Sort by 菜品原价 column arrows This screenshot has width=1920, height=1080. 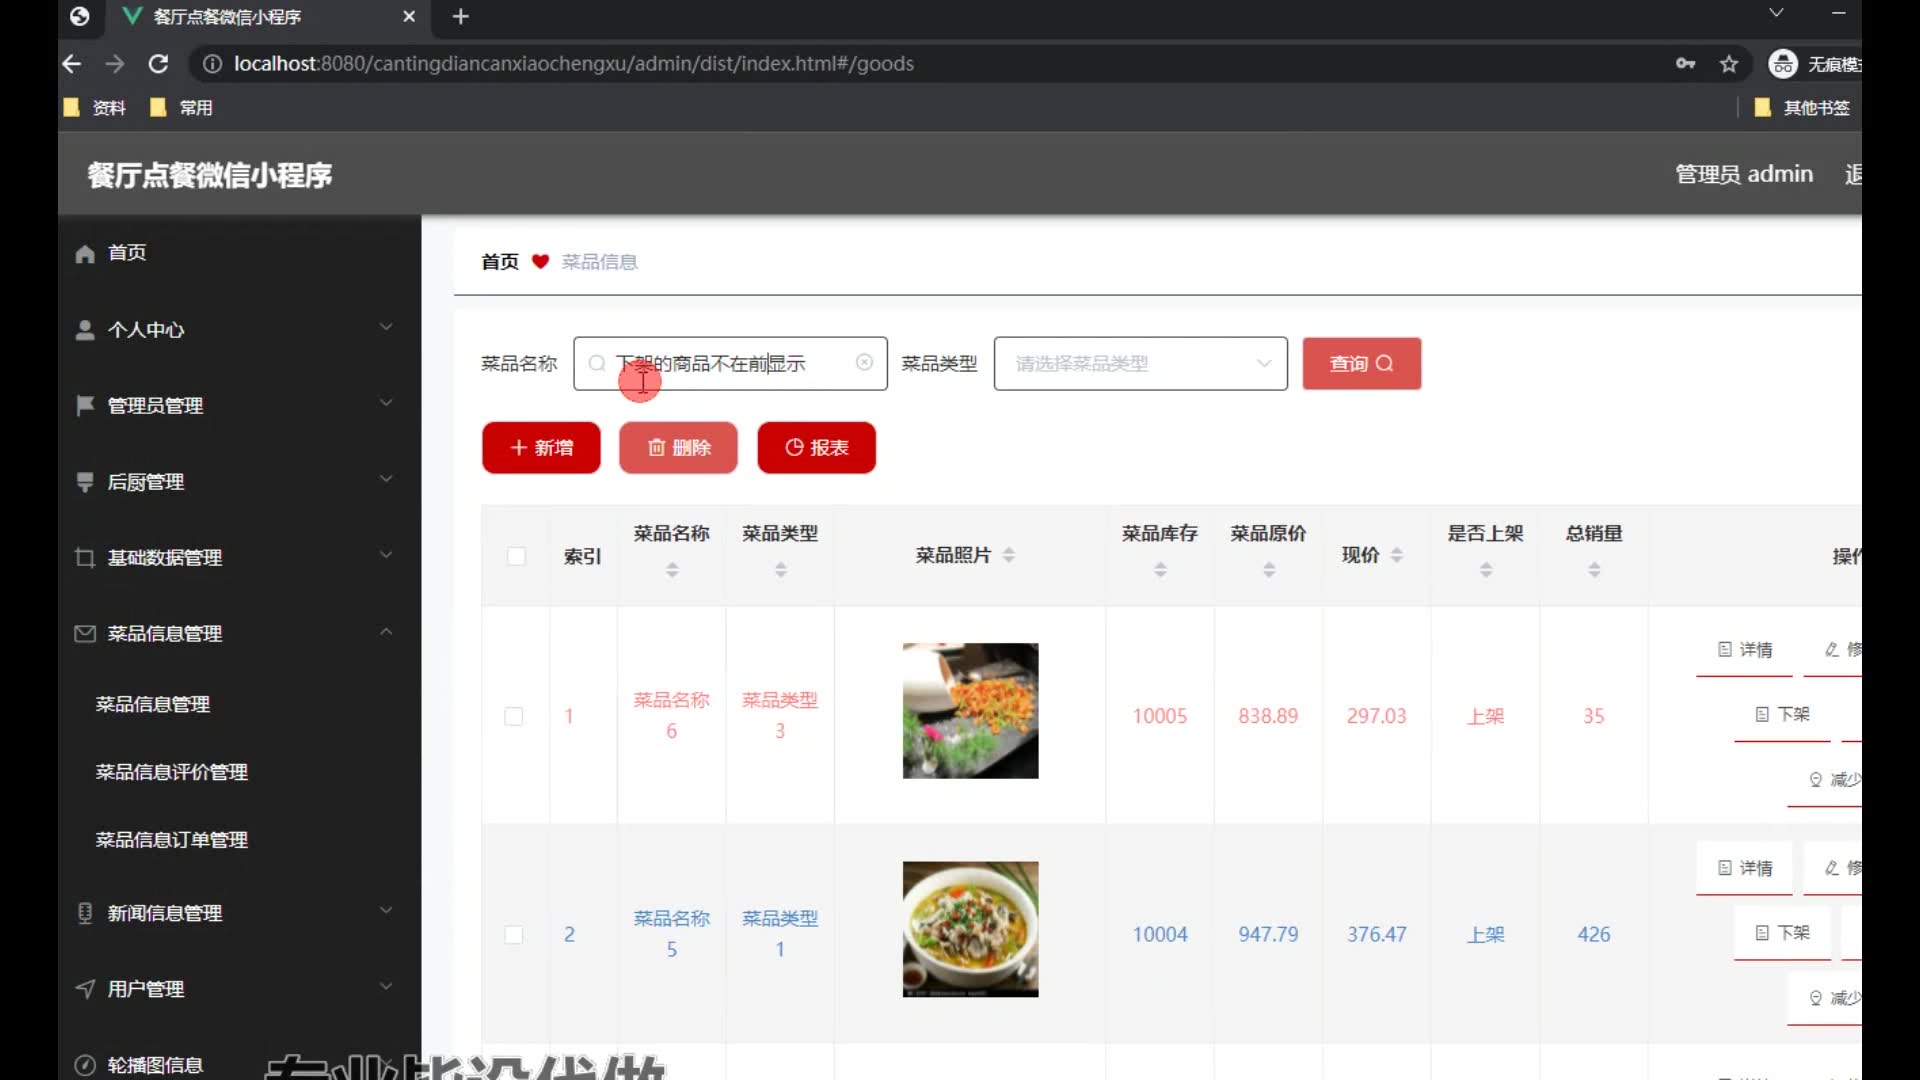coord(1269,569)
